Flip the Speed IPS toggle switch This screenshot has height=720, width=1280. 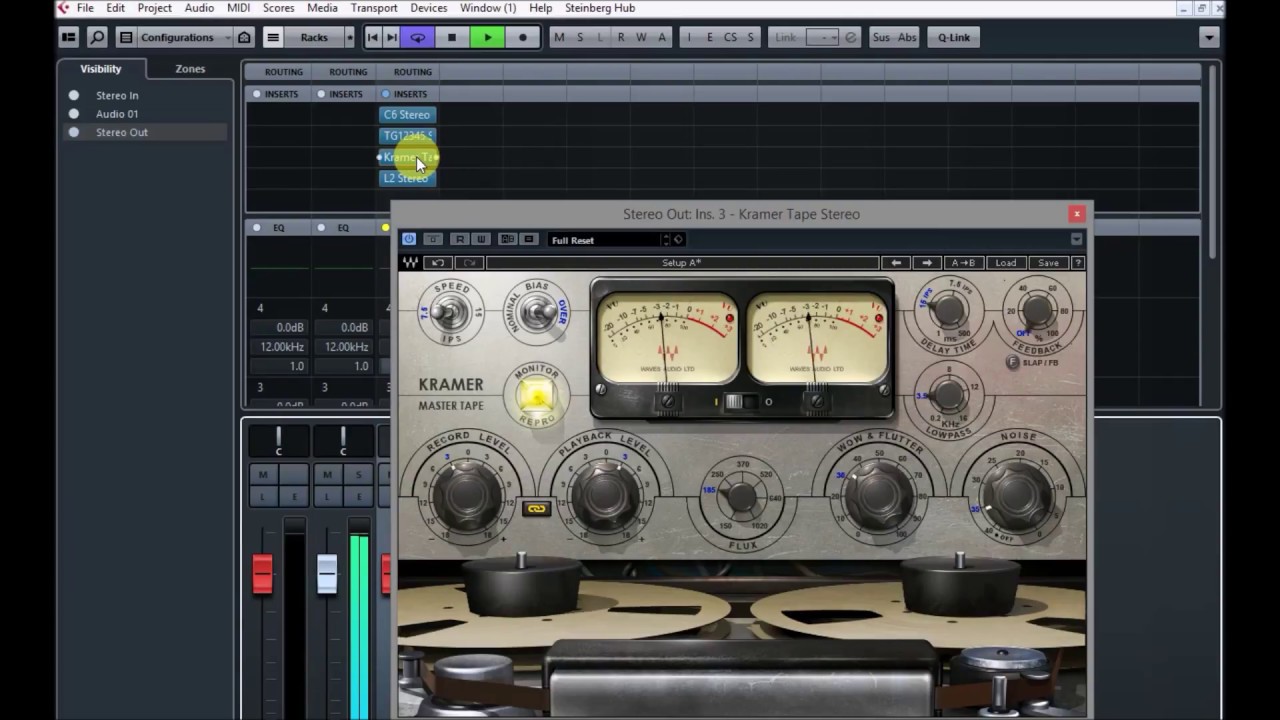[x=451, y=313]
